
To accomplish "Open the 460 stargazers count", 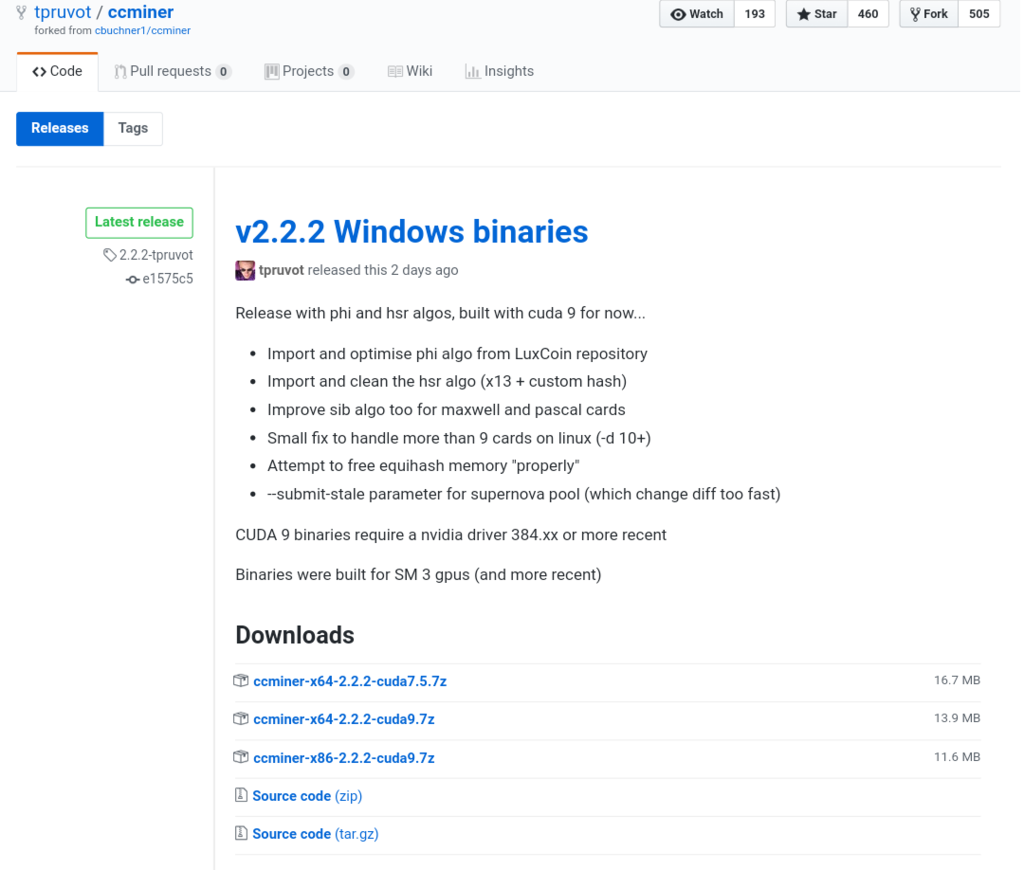I will click(868, 14).
